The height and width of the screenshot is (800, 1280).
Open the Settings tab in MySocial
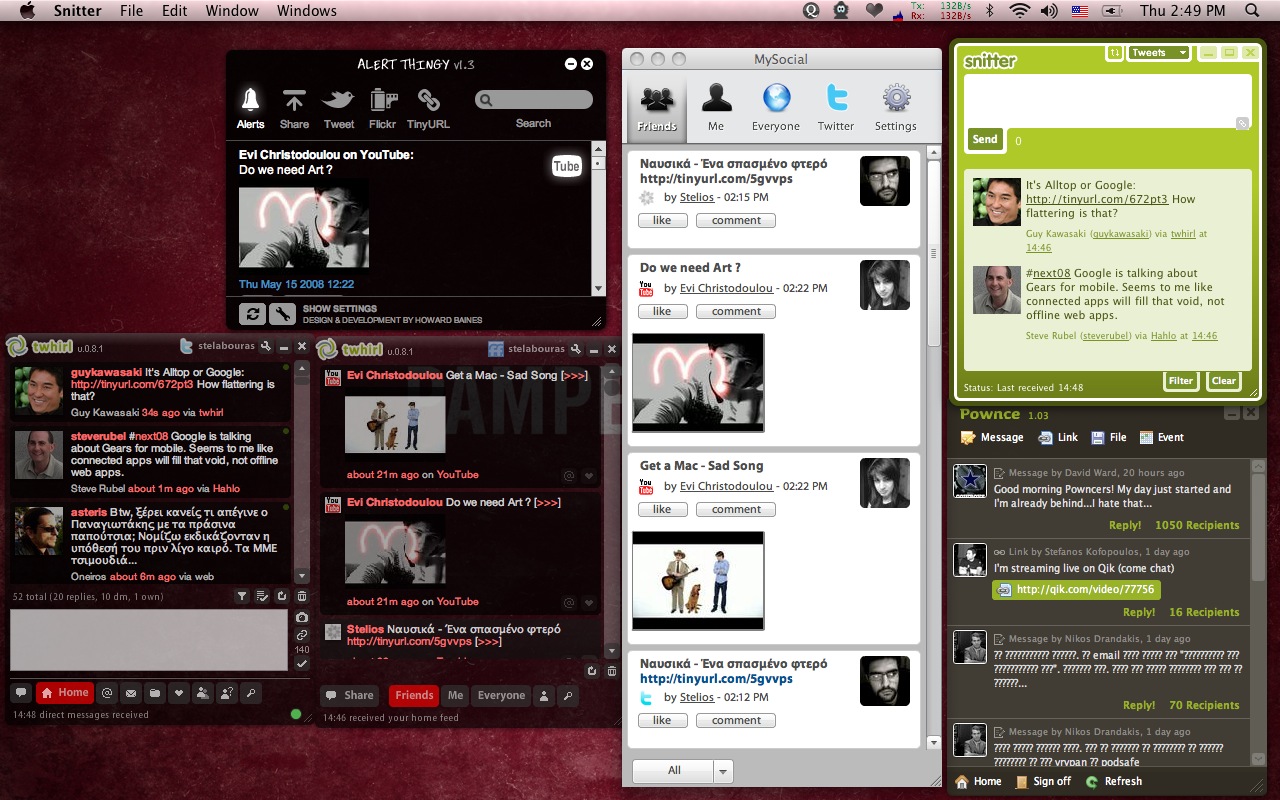tap(896, 109)
